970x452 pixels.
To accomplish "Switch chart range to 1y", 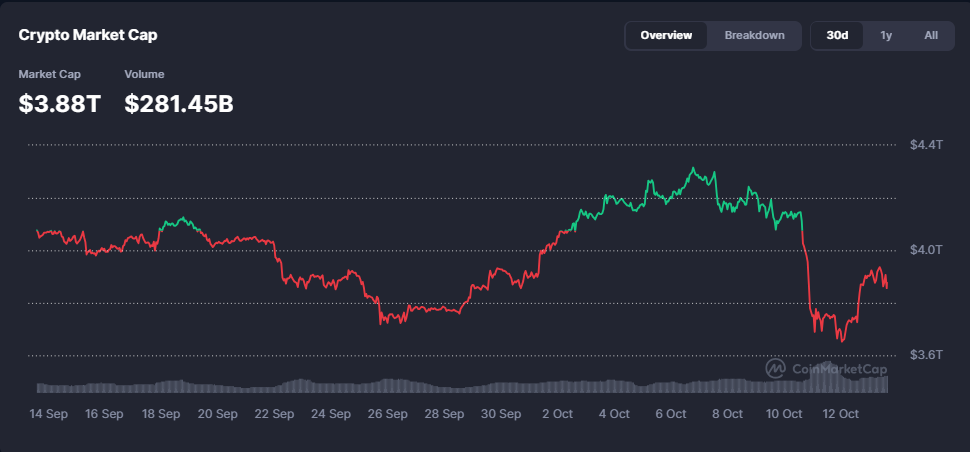I will 886,35.
